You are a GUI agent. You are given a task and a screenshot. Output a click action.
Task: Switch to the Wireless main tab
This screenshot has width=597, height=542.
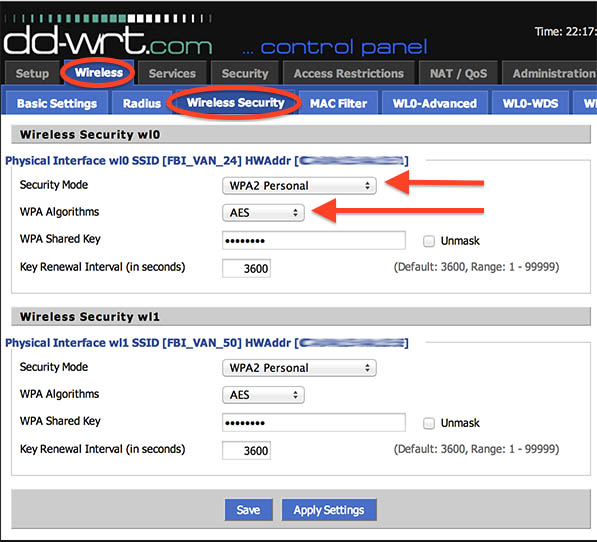(x=99, y=72)
